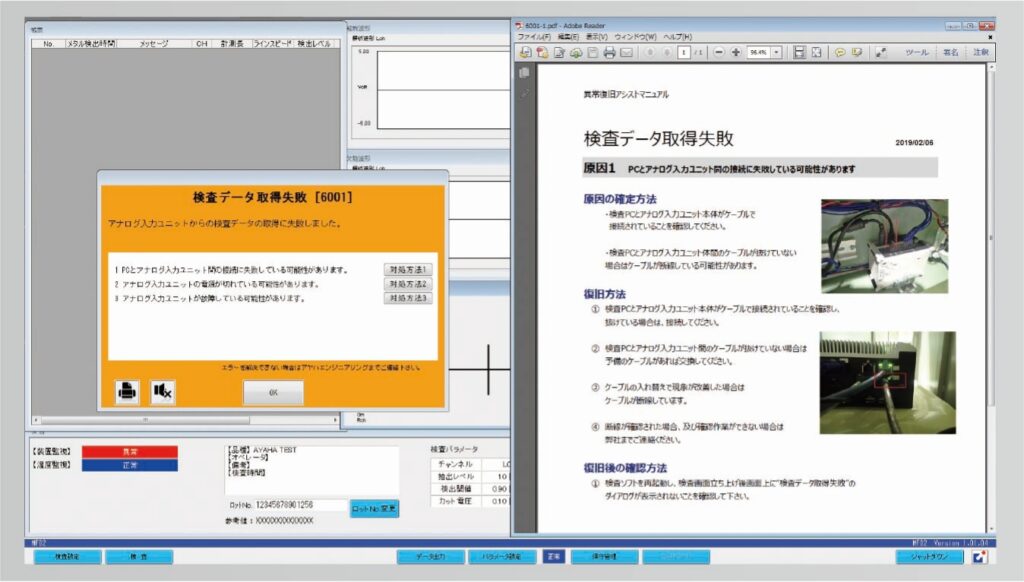Image resolution: width=1024 pixels, height=582 pixels.
Task: Open the 表示 menu in Adobe Reader
Action: [597, 35]
